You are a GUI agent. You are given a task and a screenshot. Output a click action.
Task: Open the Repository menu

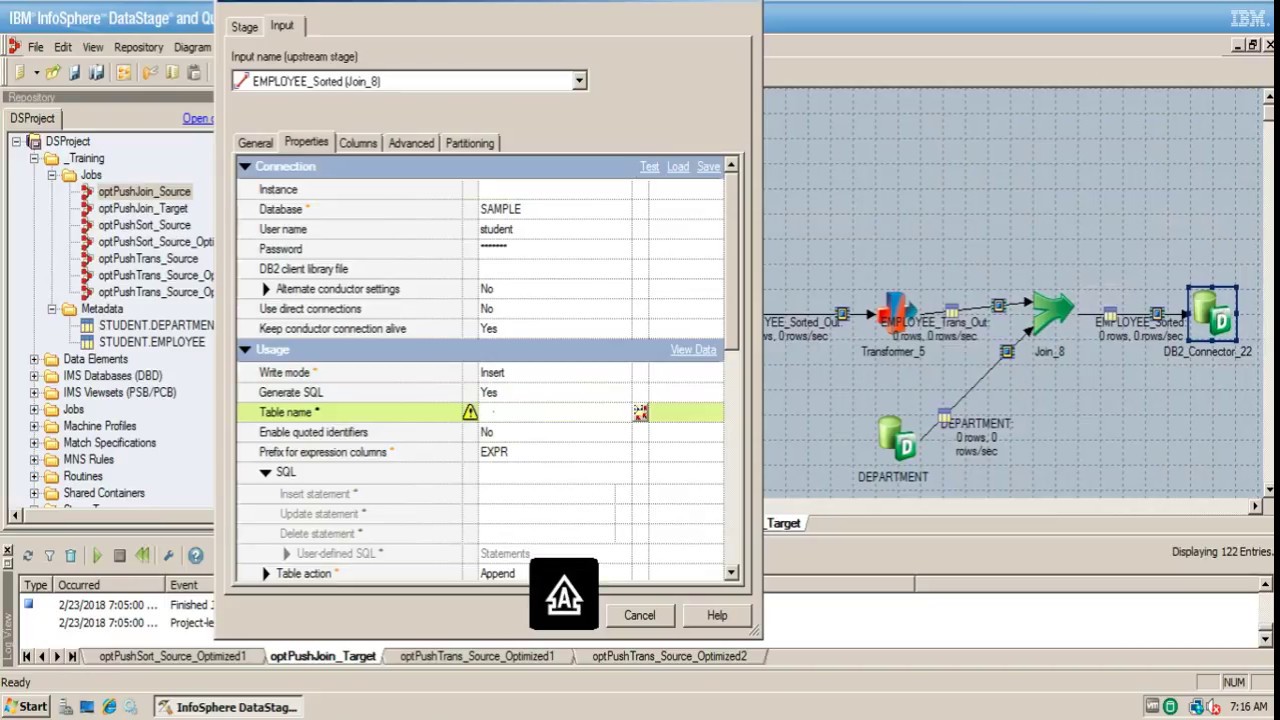(138, 47)
